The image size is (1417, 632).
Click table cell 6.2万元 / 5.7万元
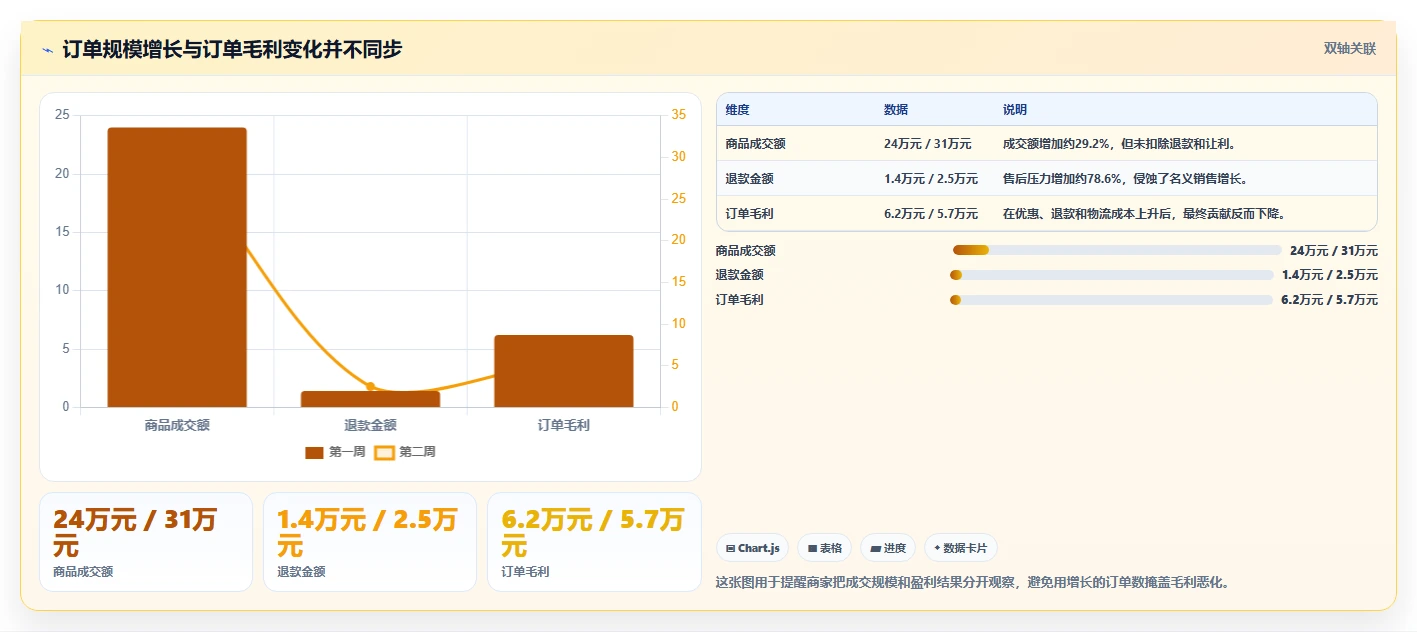pos(931,214)
